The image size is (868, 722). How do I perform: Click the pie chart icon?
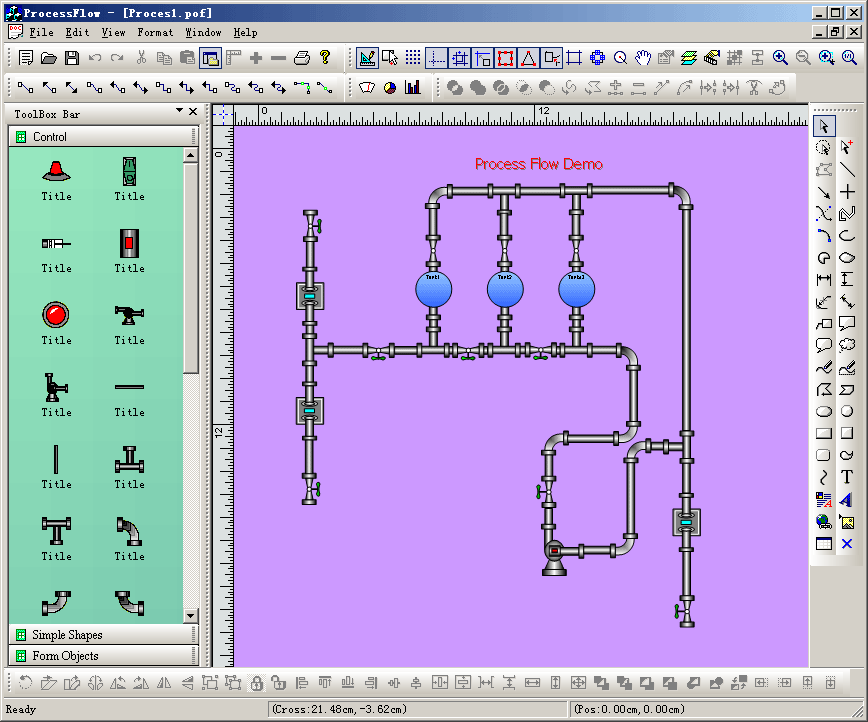point(390,87)
